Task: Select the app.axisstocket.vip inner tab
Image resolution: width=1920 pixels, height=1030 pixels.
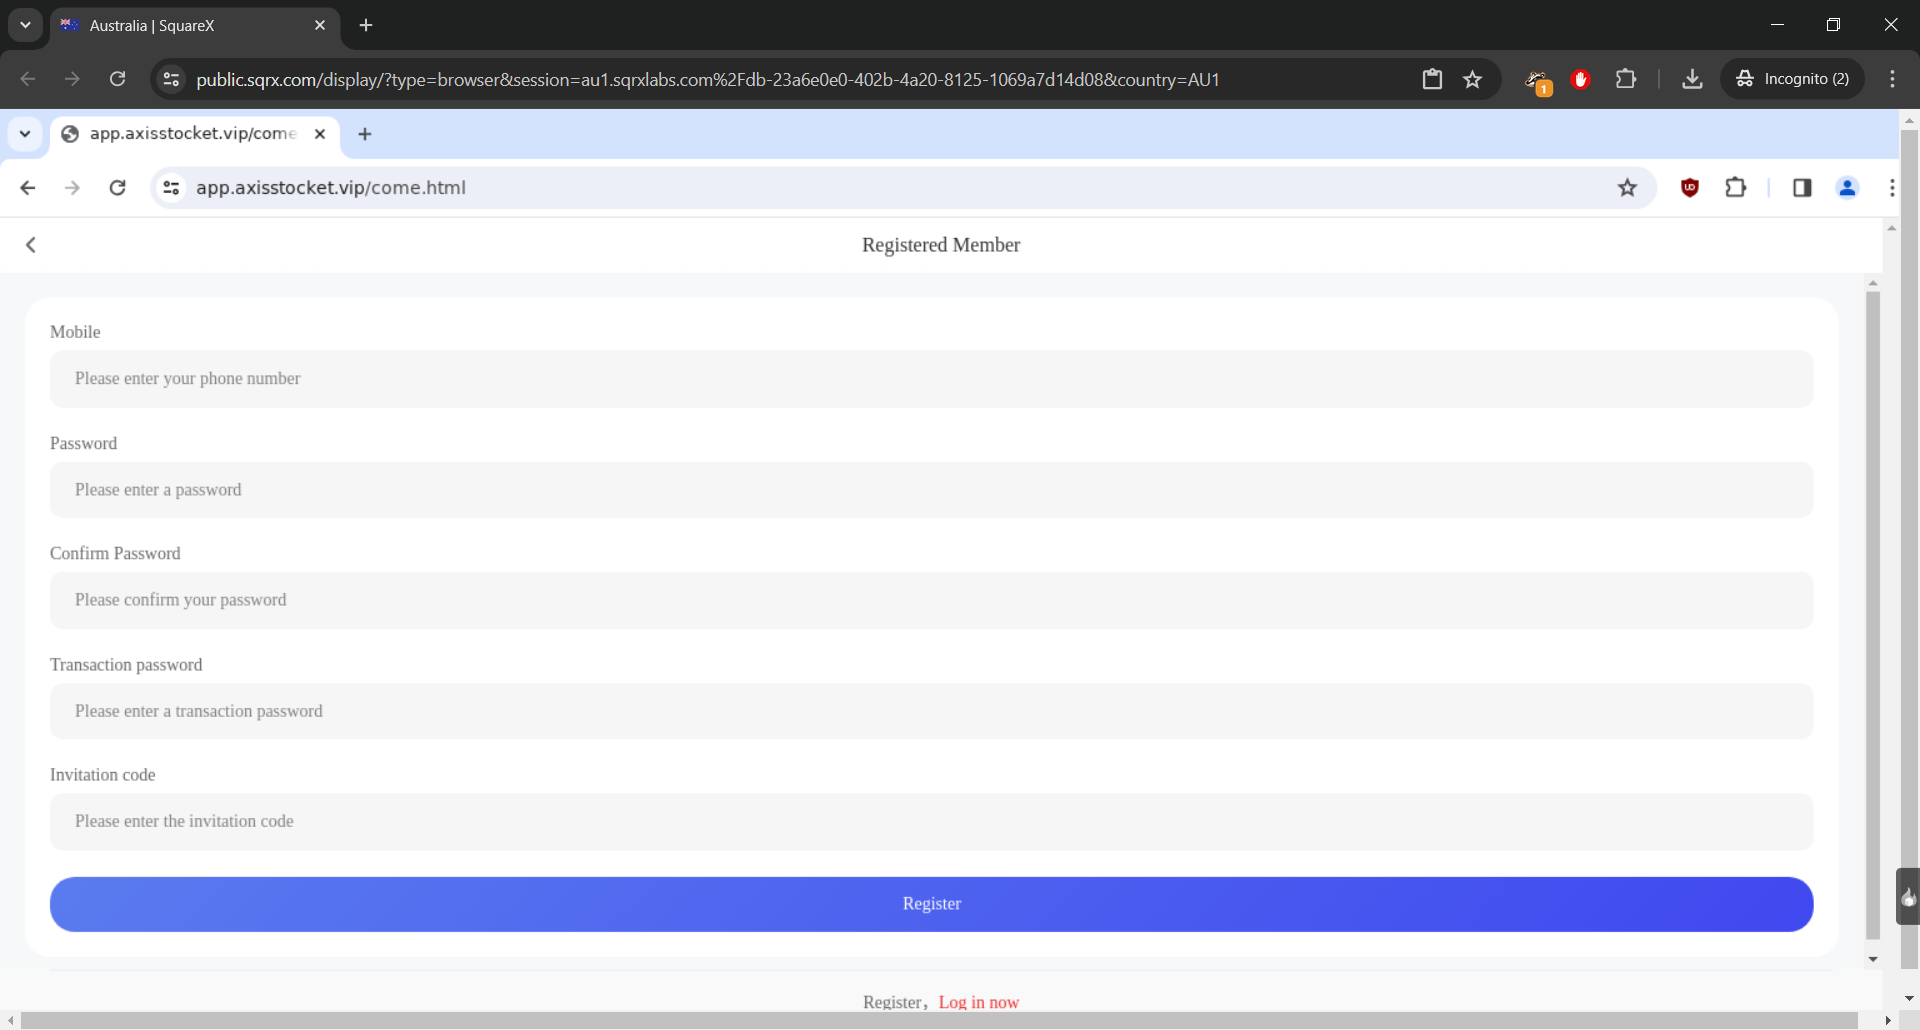Action: pos(192,134)
